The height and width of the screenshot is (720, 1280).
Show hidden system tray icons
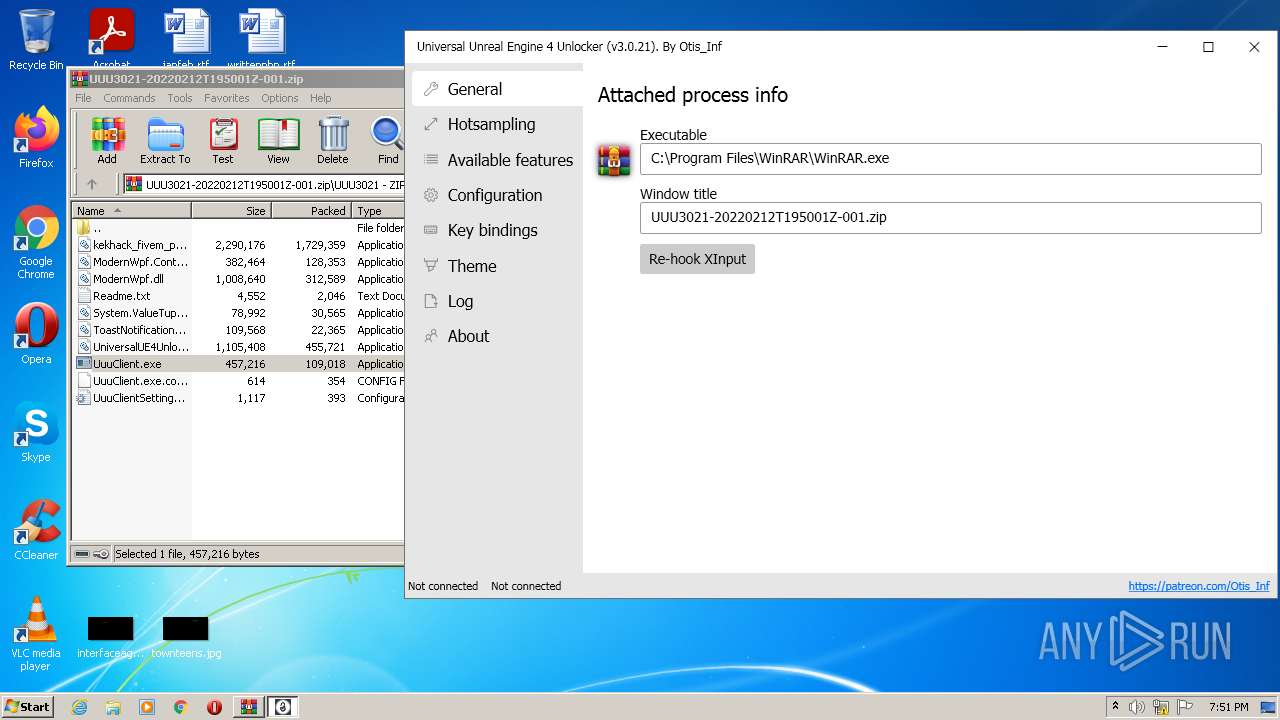coord(1115,707)
